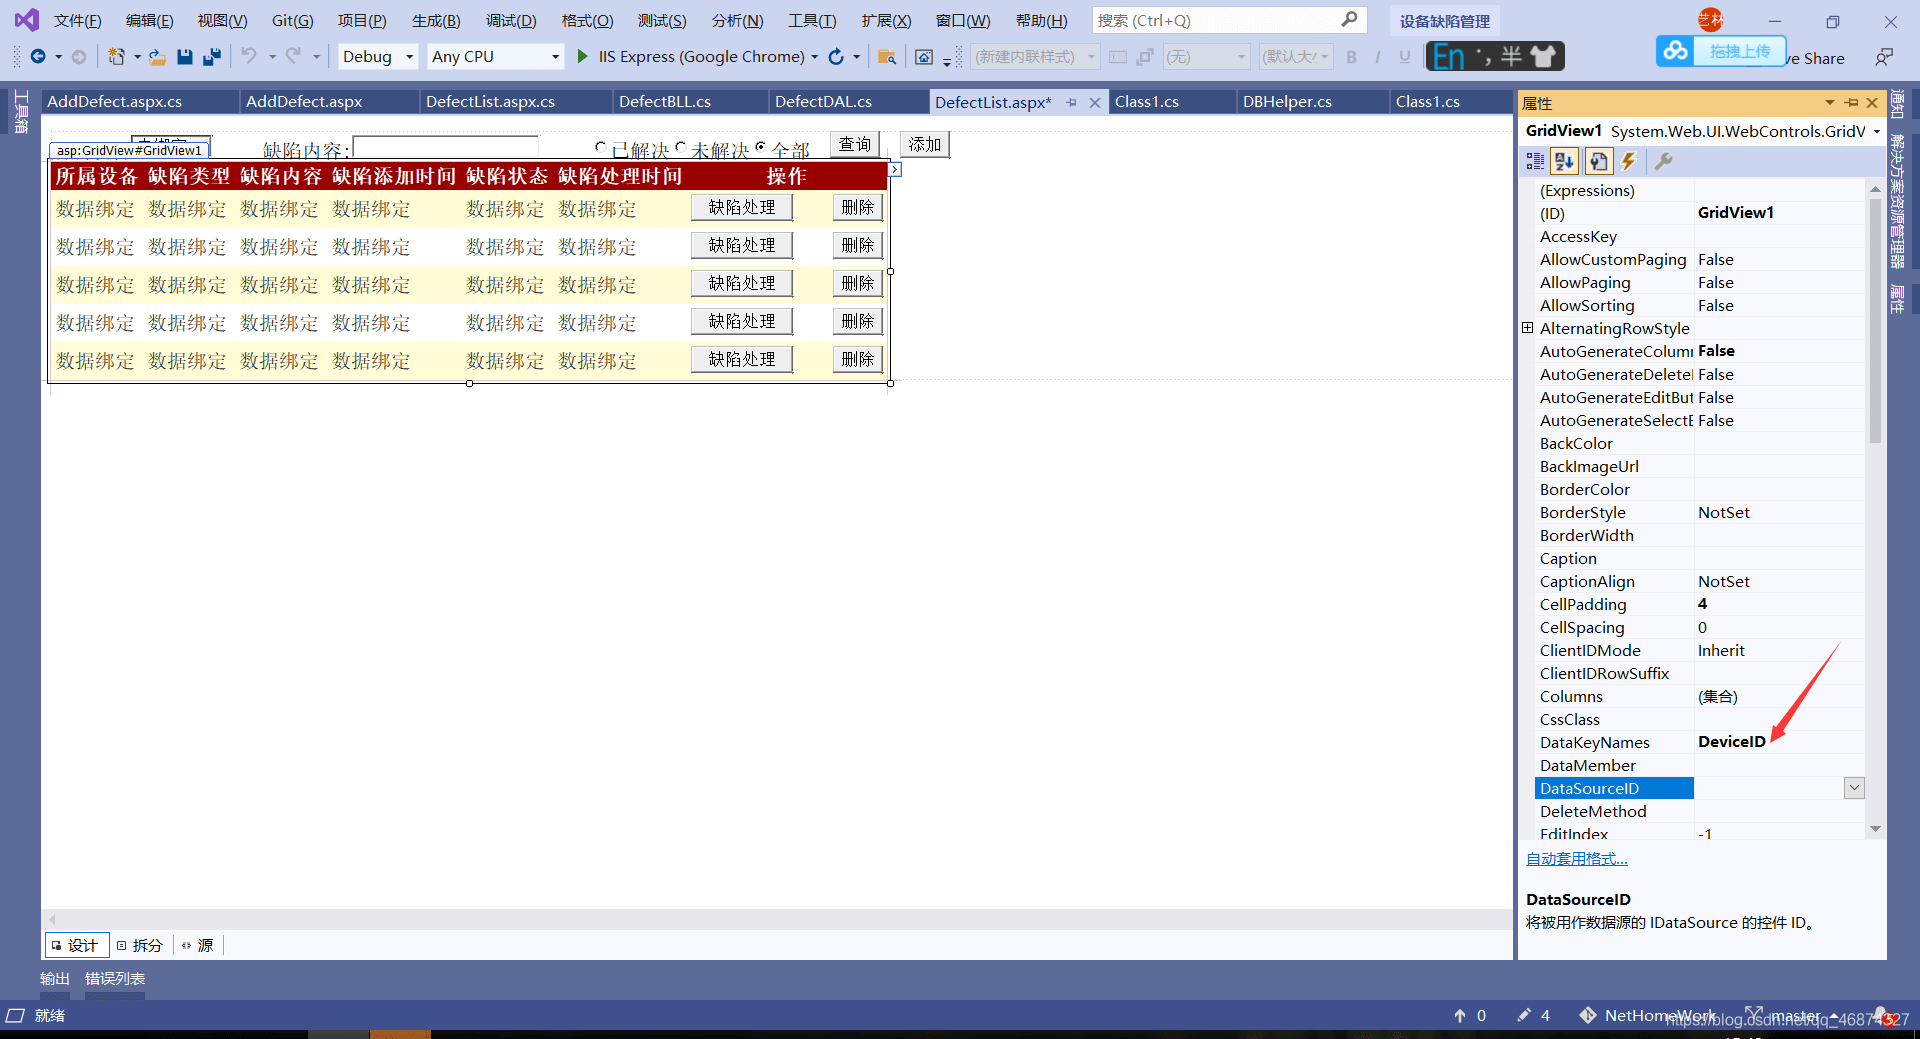Switch to categorized property view icon
This screenshot has height=1039, width=1920.
click(1535, 161)
